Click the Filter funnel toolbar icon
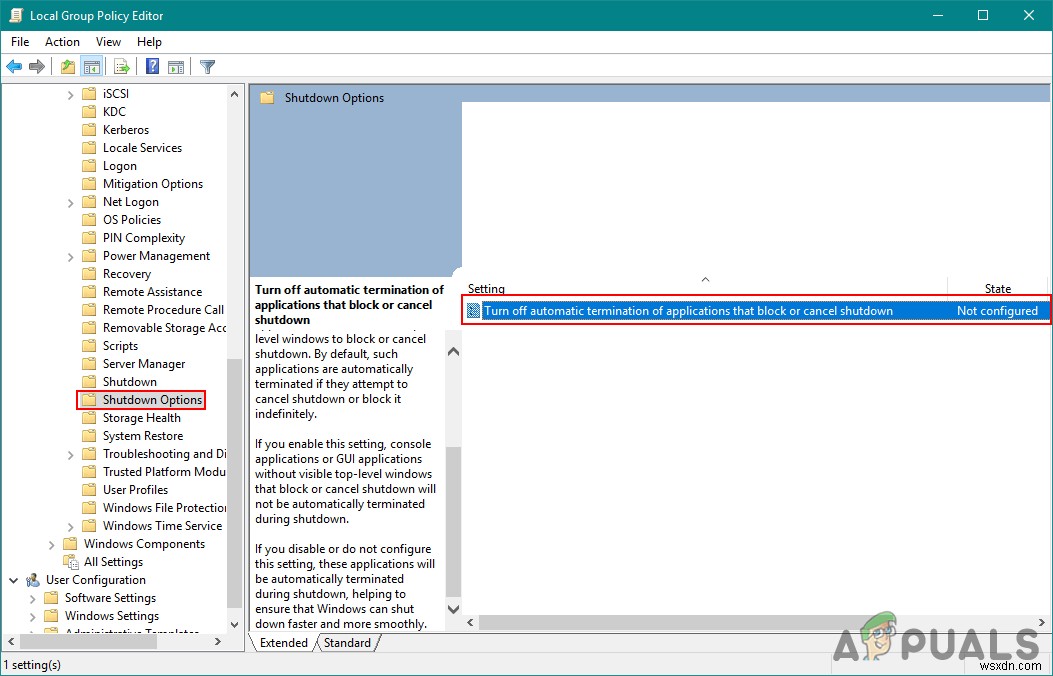 point(208,66)
